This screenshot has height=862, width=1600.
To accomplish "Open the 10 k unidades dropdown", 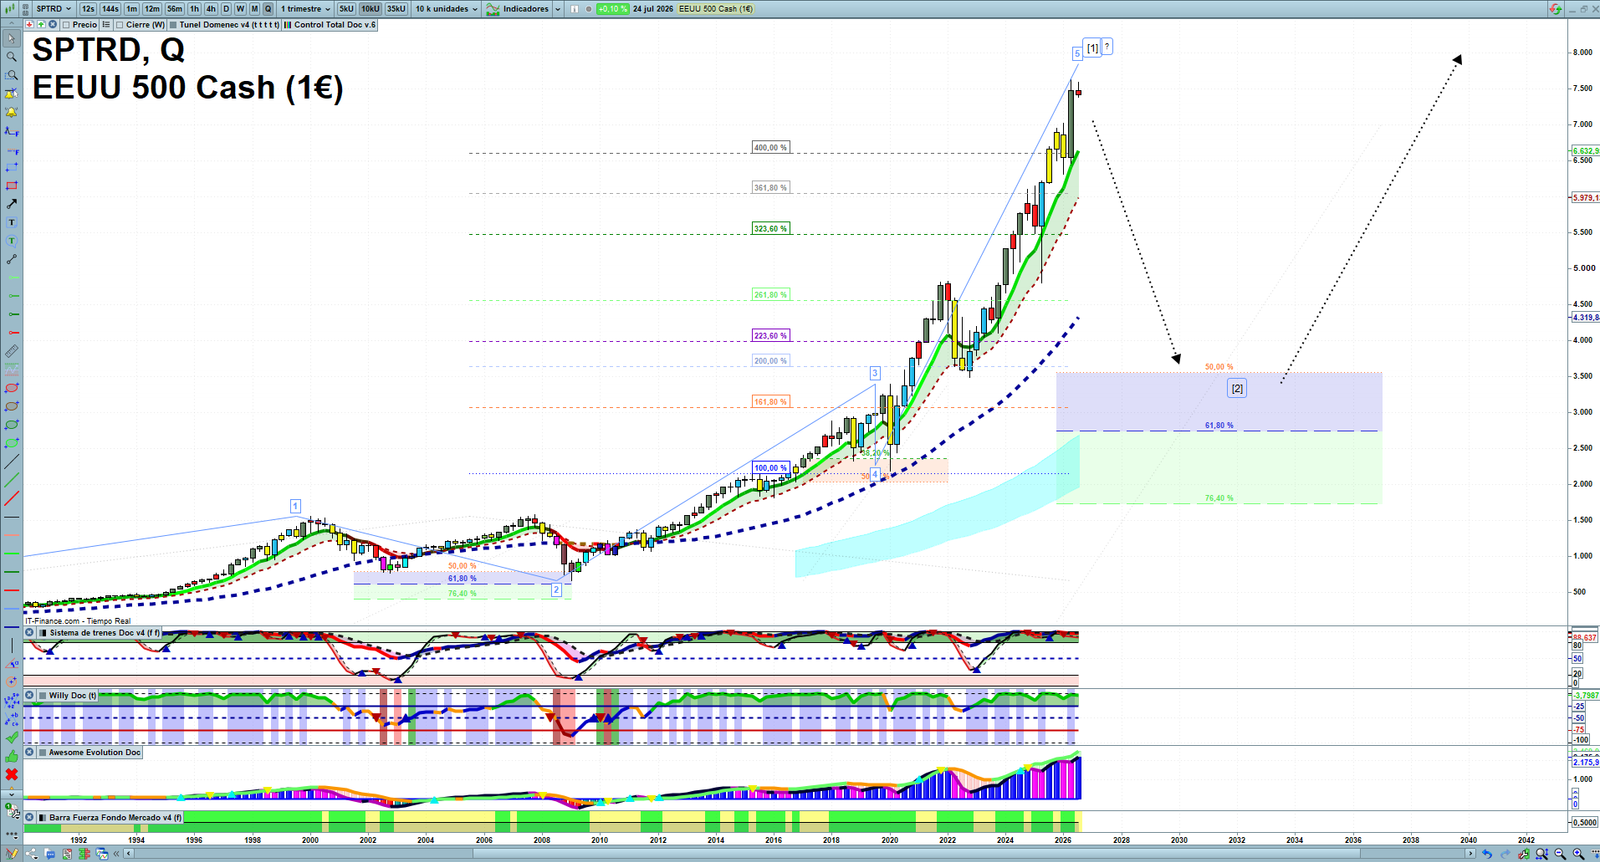I will [x=447, y=9].
